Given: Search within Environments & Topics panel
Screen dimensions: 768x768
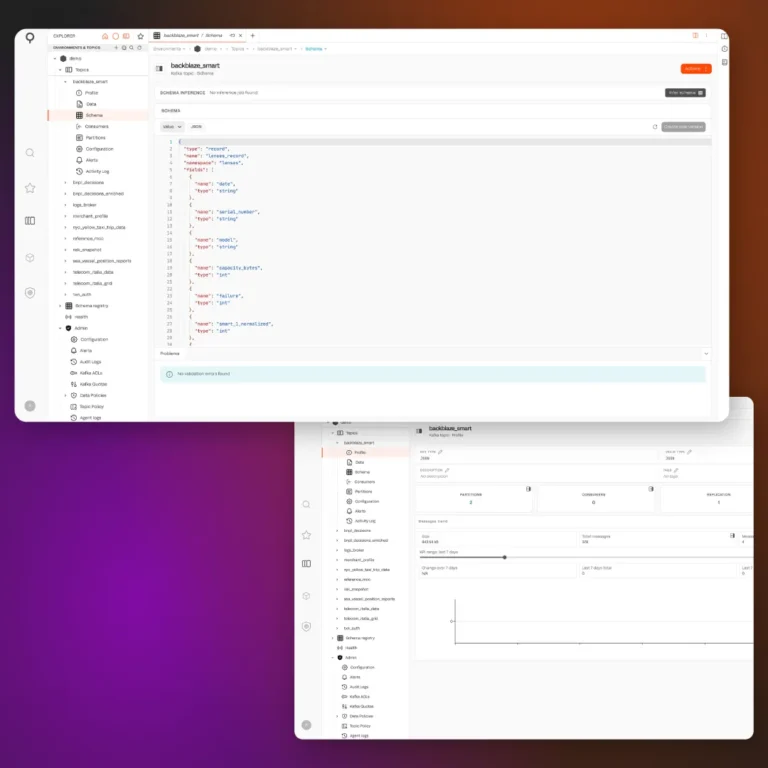Looking at the screenshot, I should point(131,48).
